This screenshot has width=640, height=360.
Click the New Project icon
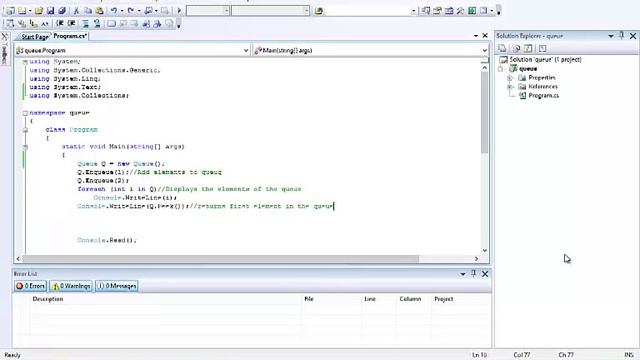point(11,11)
